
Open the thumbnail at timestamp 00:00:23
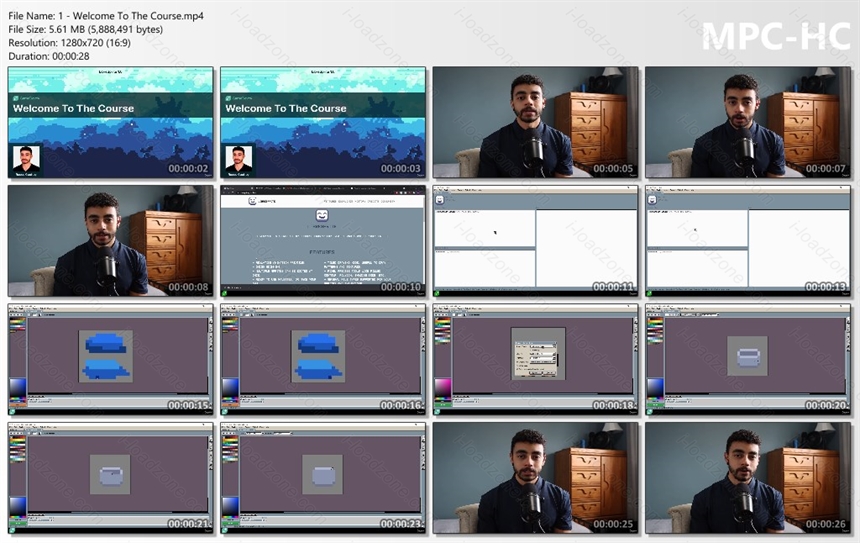pyautogui.click(x=322, y=478)
